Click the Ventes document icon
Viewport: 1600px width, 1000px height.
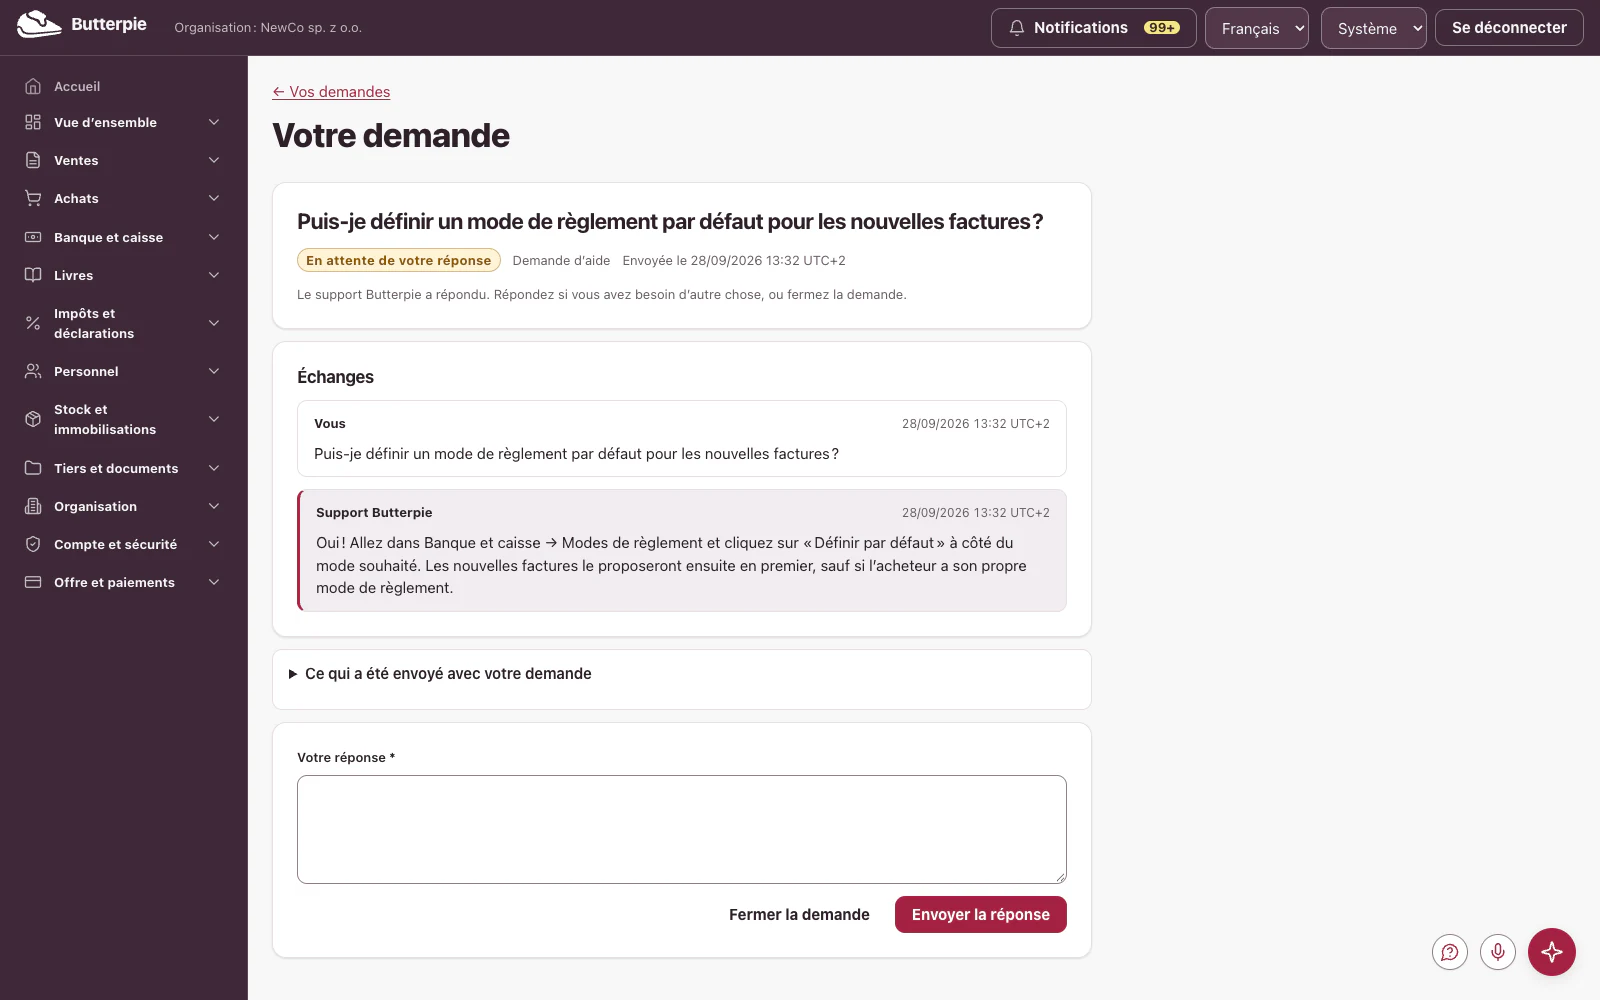pos(33,160)
